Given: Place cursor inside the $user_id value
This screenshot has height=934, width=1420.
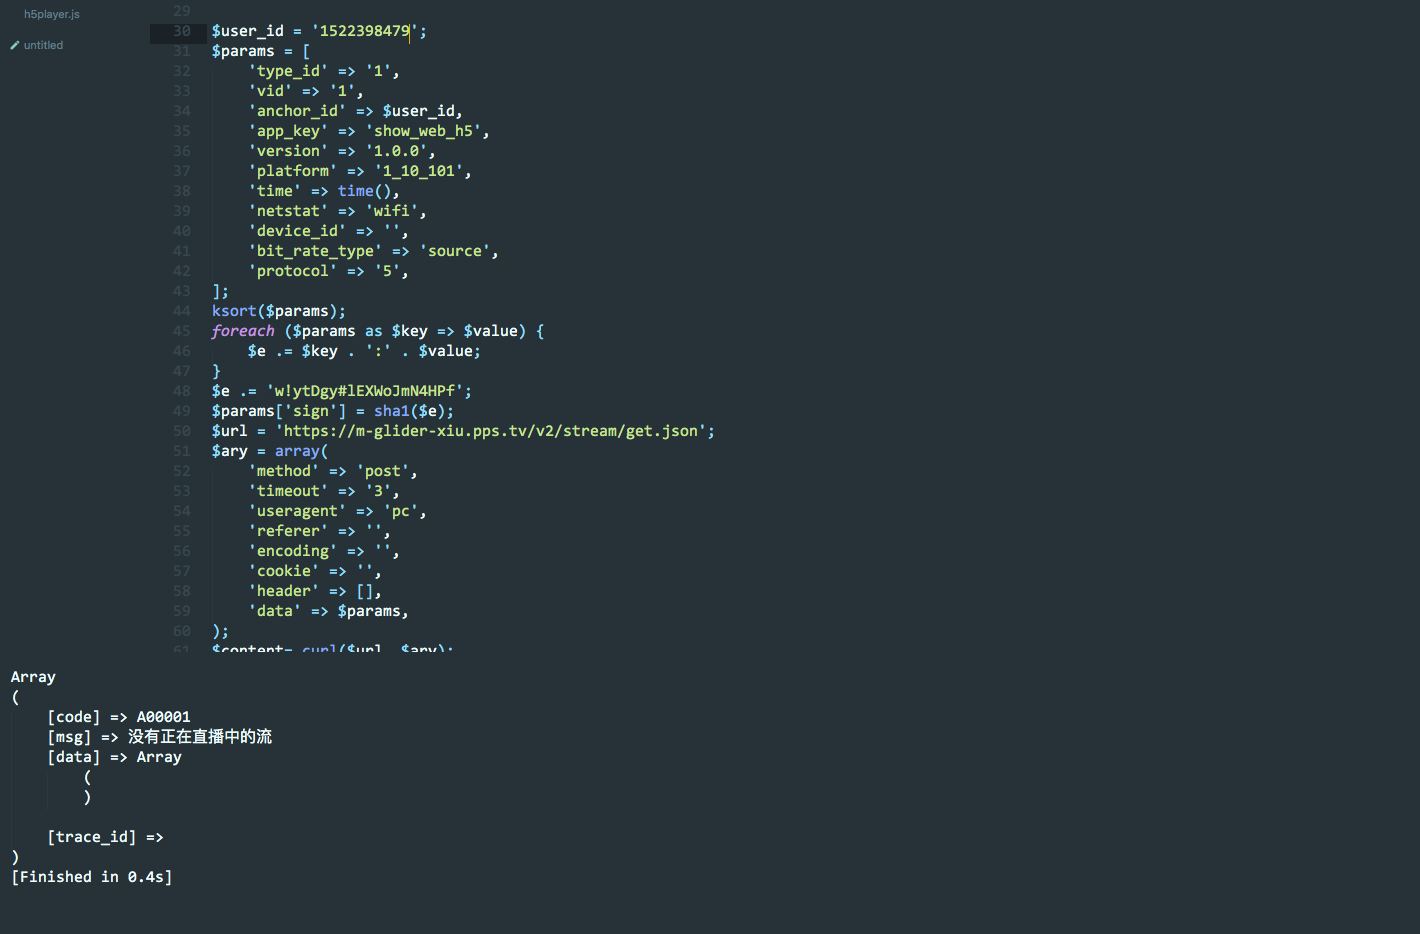Looking at the screenshot, I should tap(365, 31).
